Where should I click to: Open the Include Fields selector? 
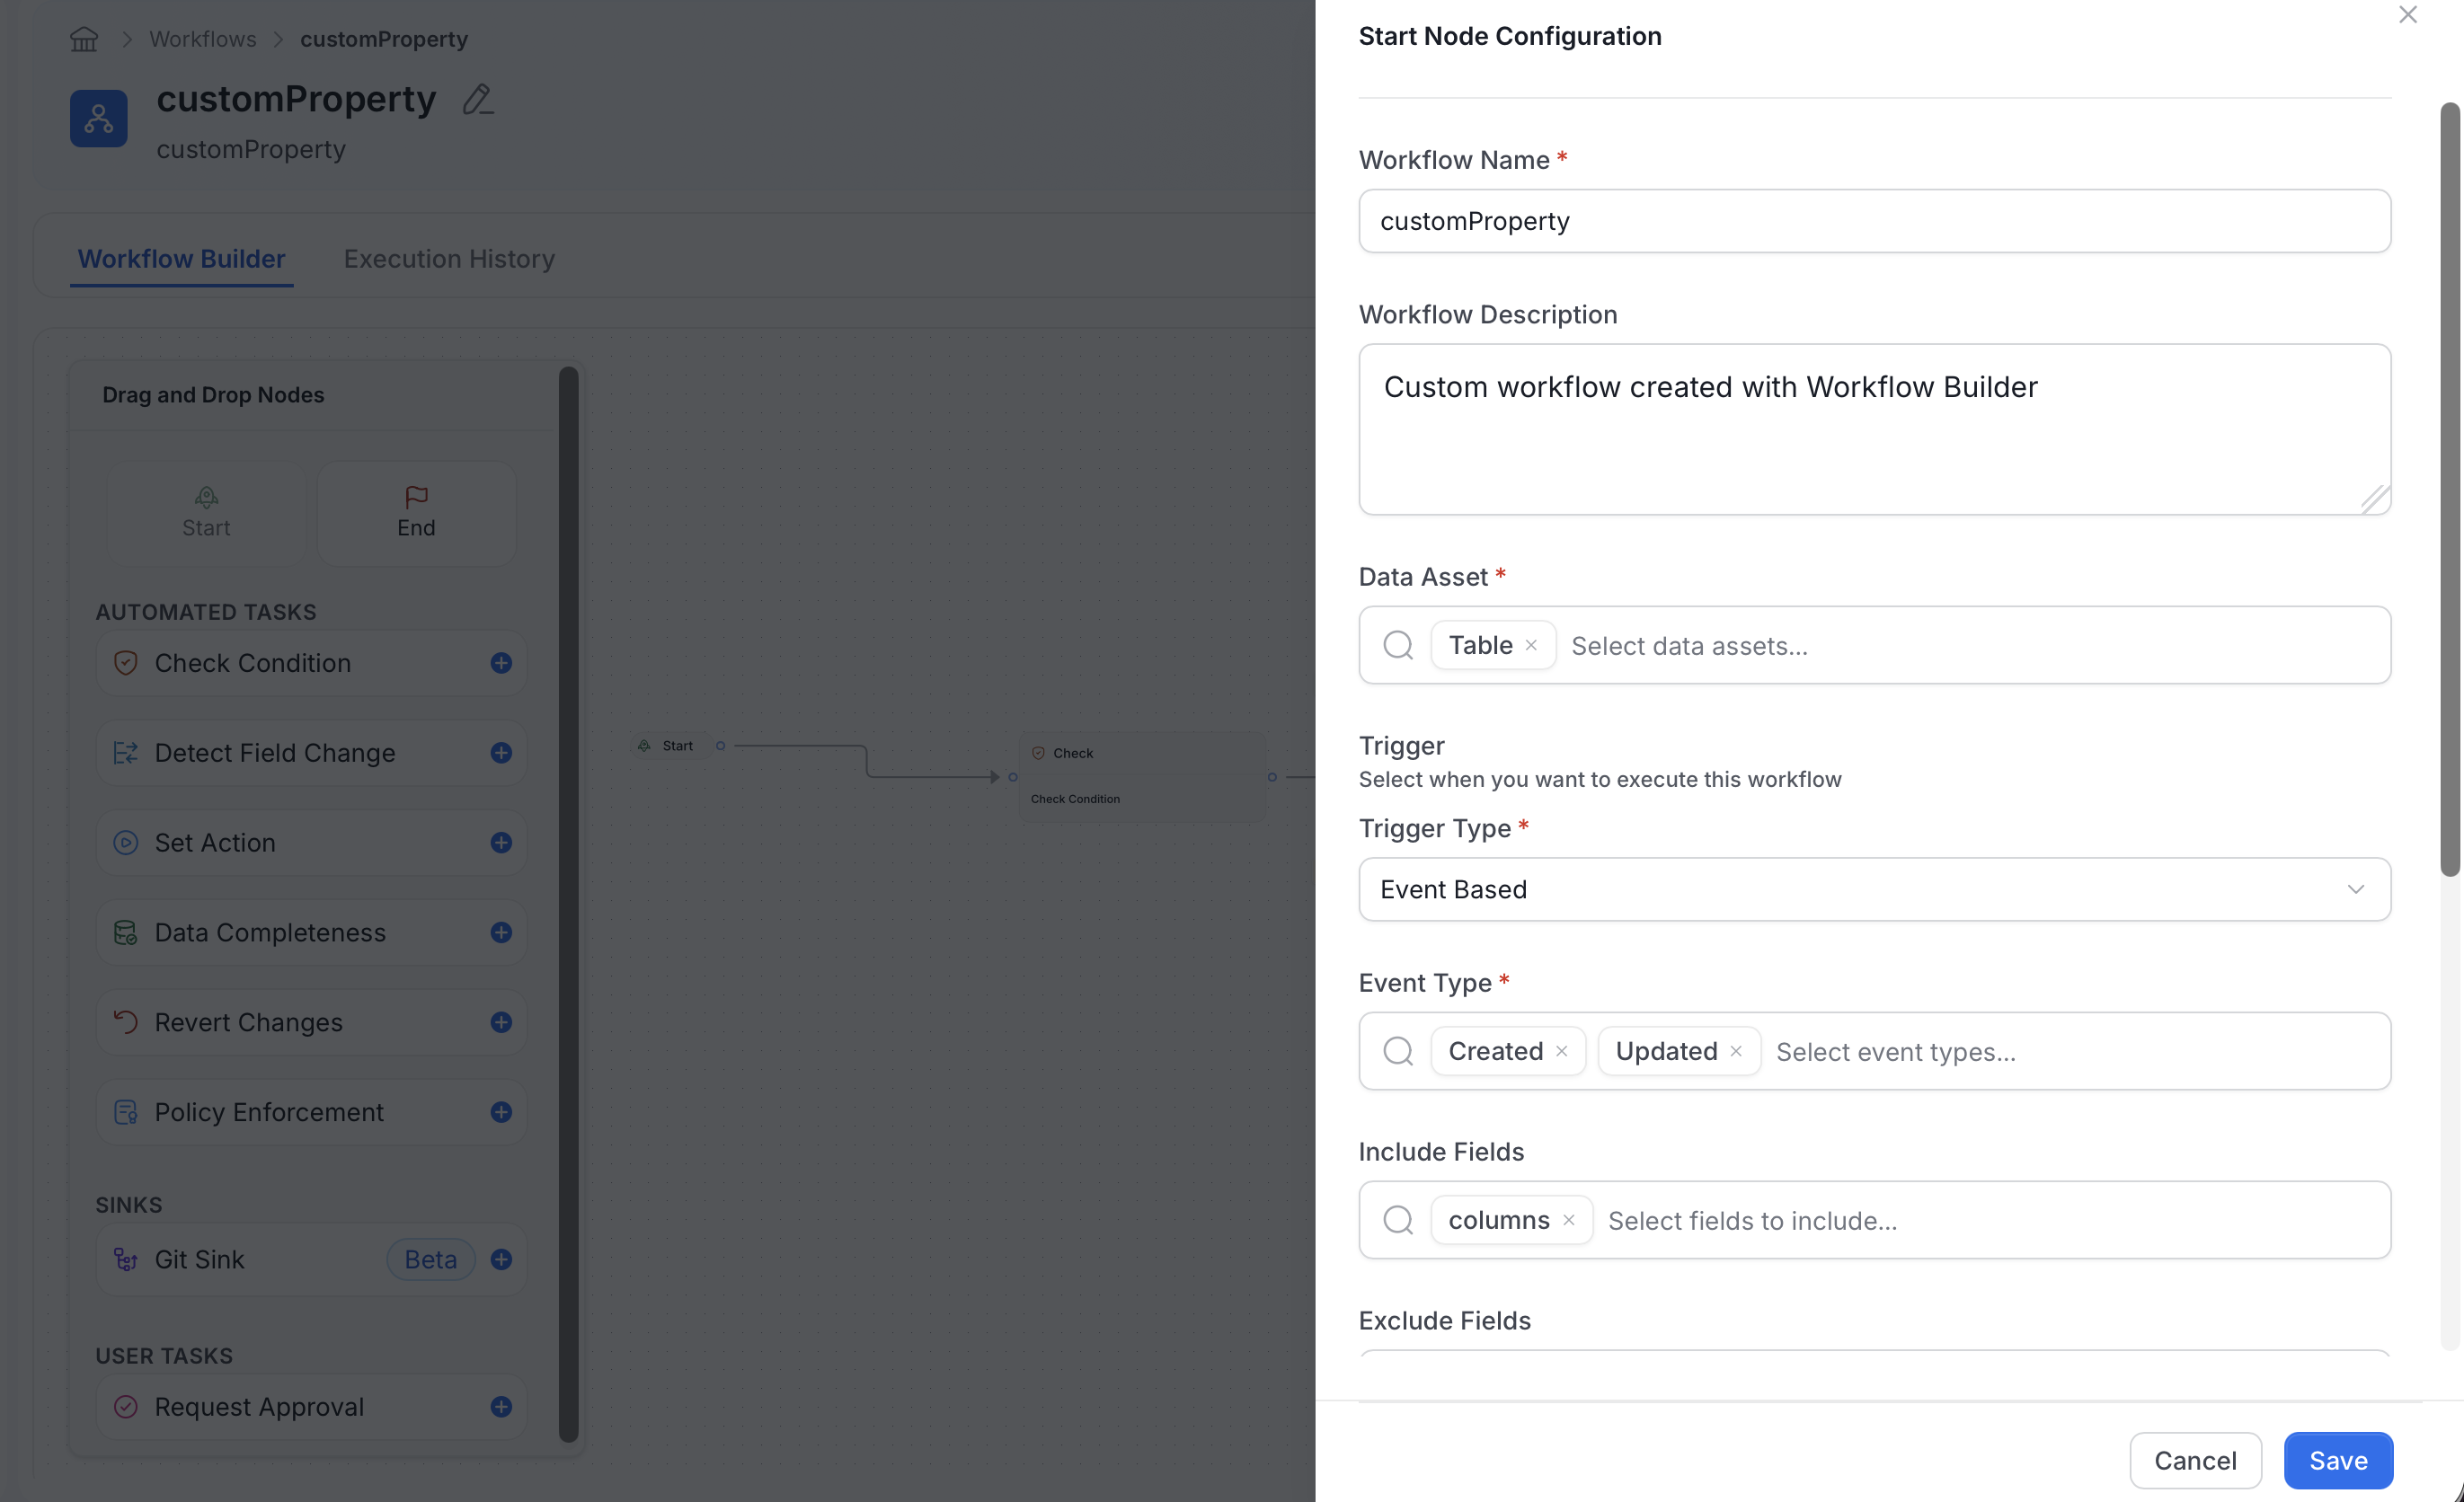click(x=1874, y=1220)
